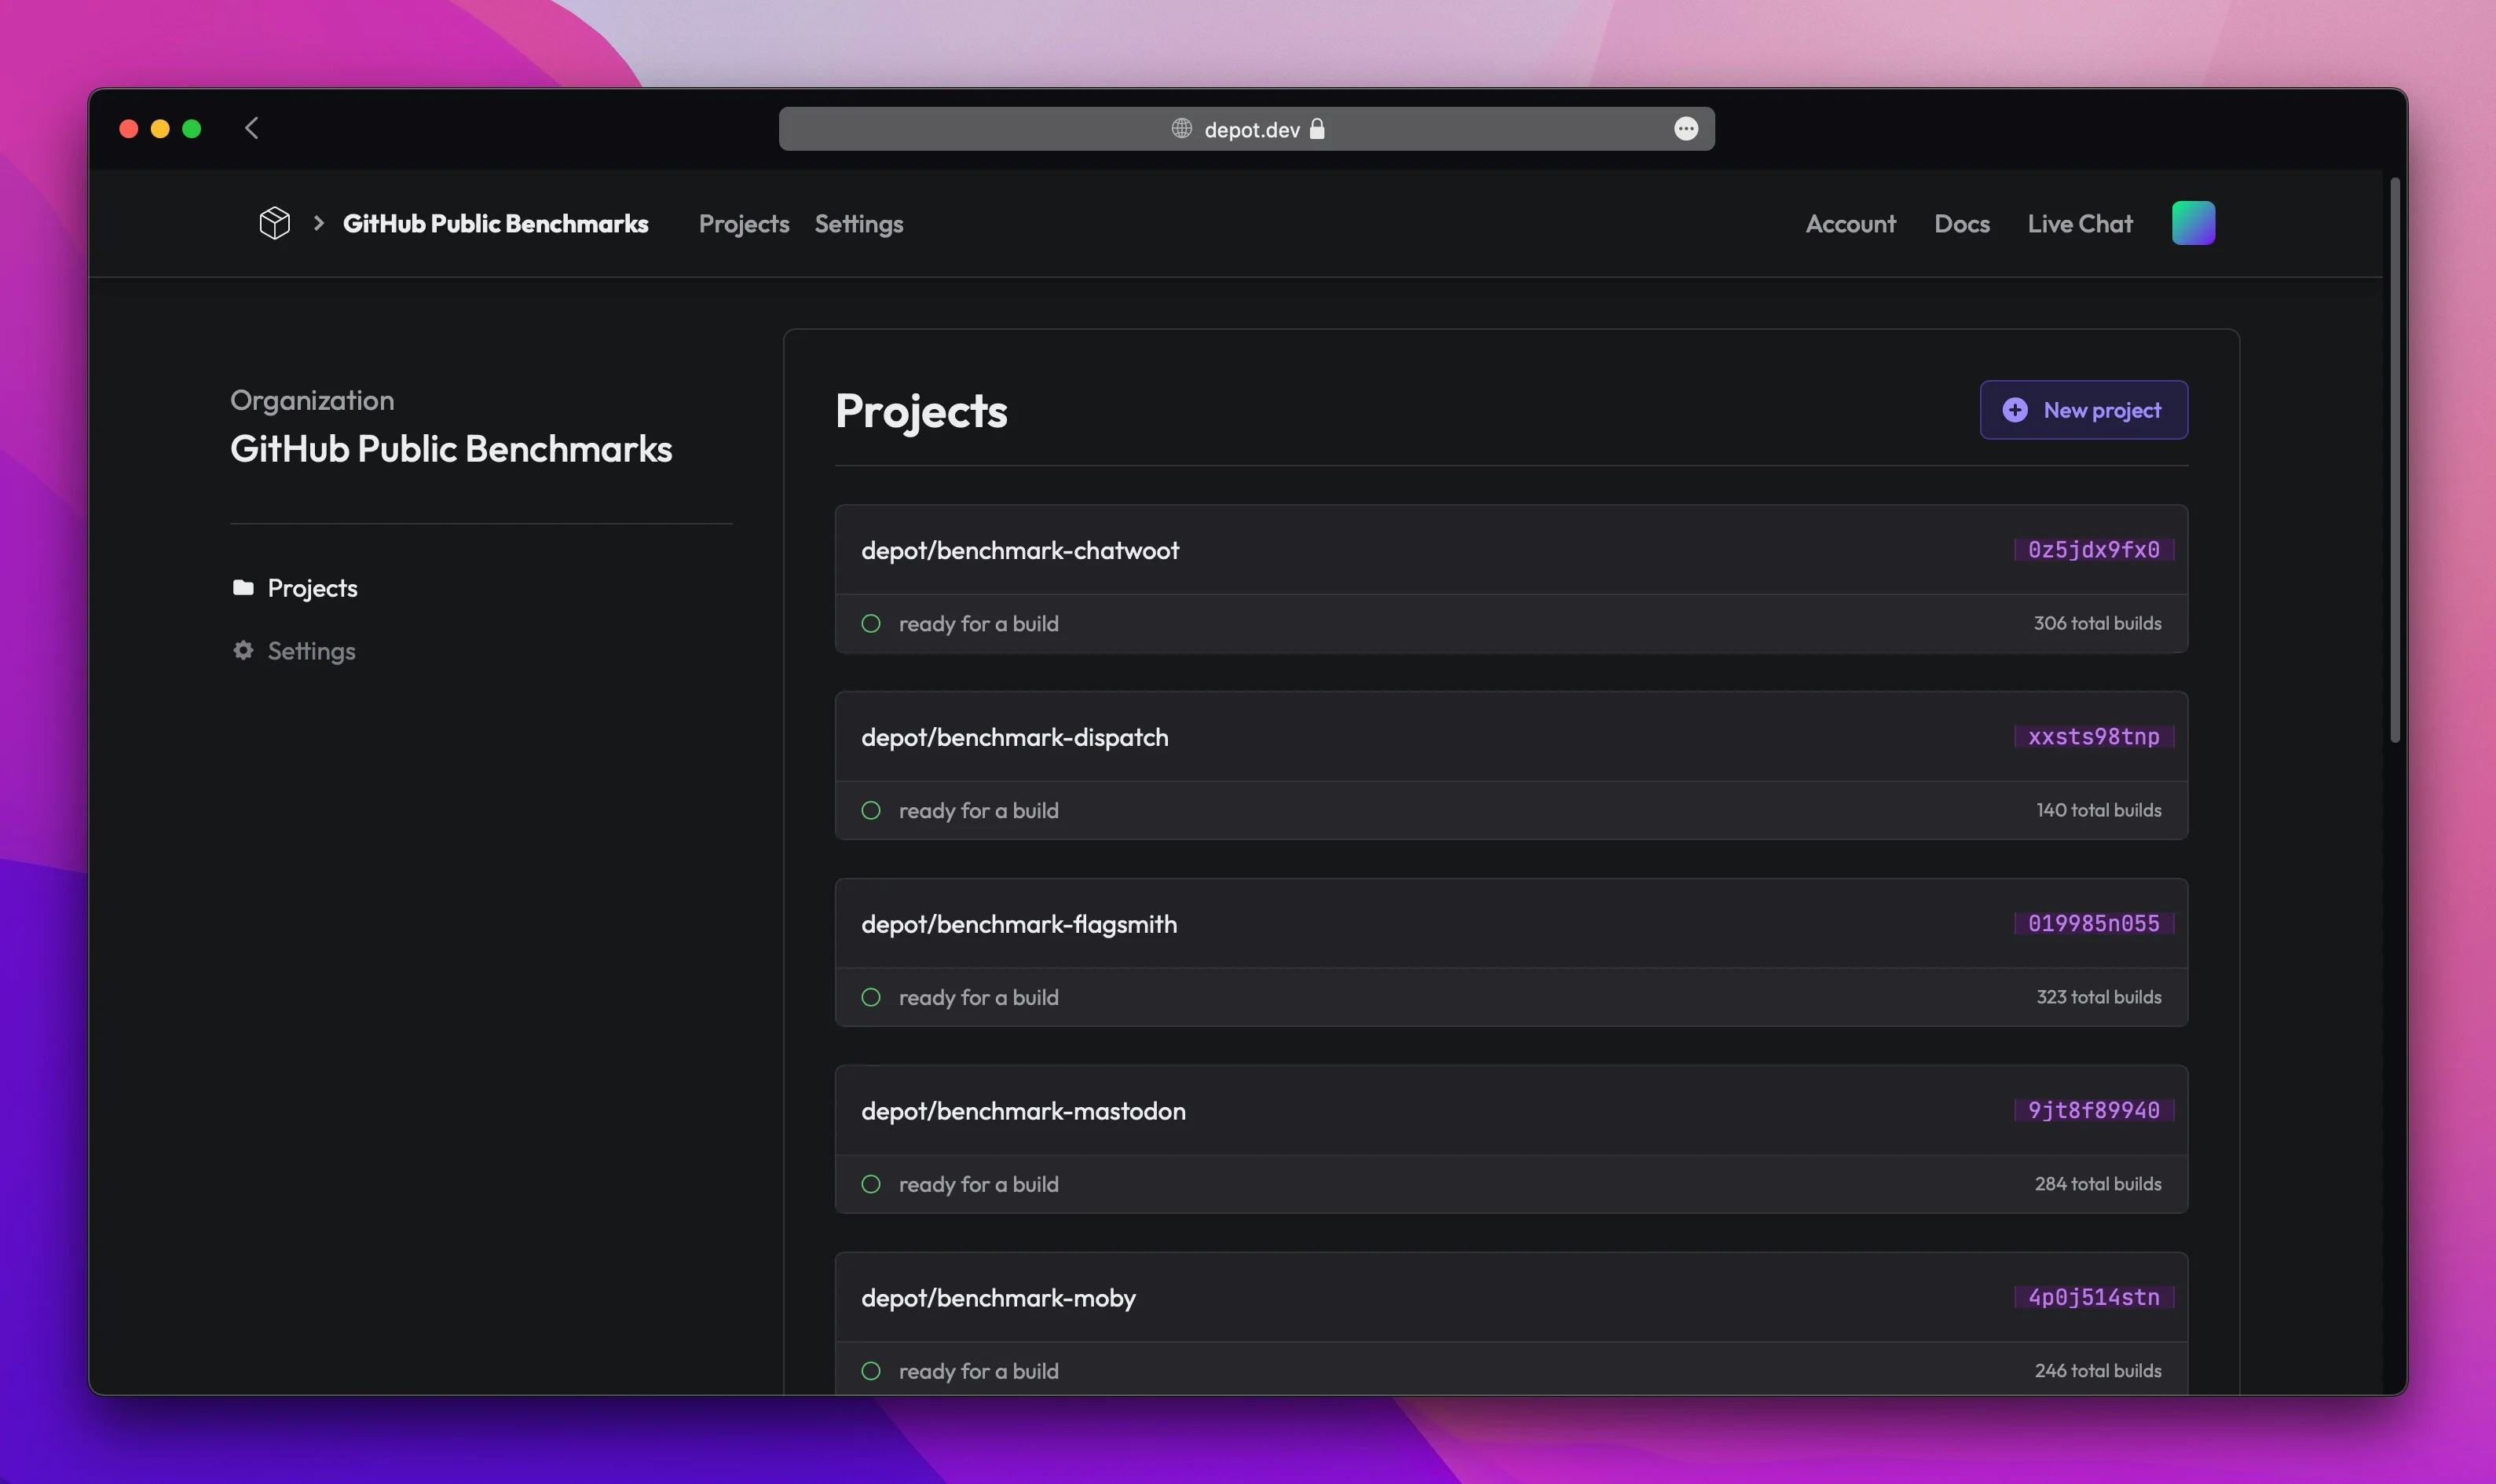This screenshot has width=2496, height=1484.
Task: Click the ready circle beside benchmark-mastodon
Action: 871,1184
